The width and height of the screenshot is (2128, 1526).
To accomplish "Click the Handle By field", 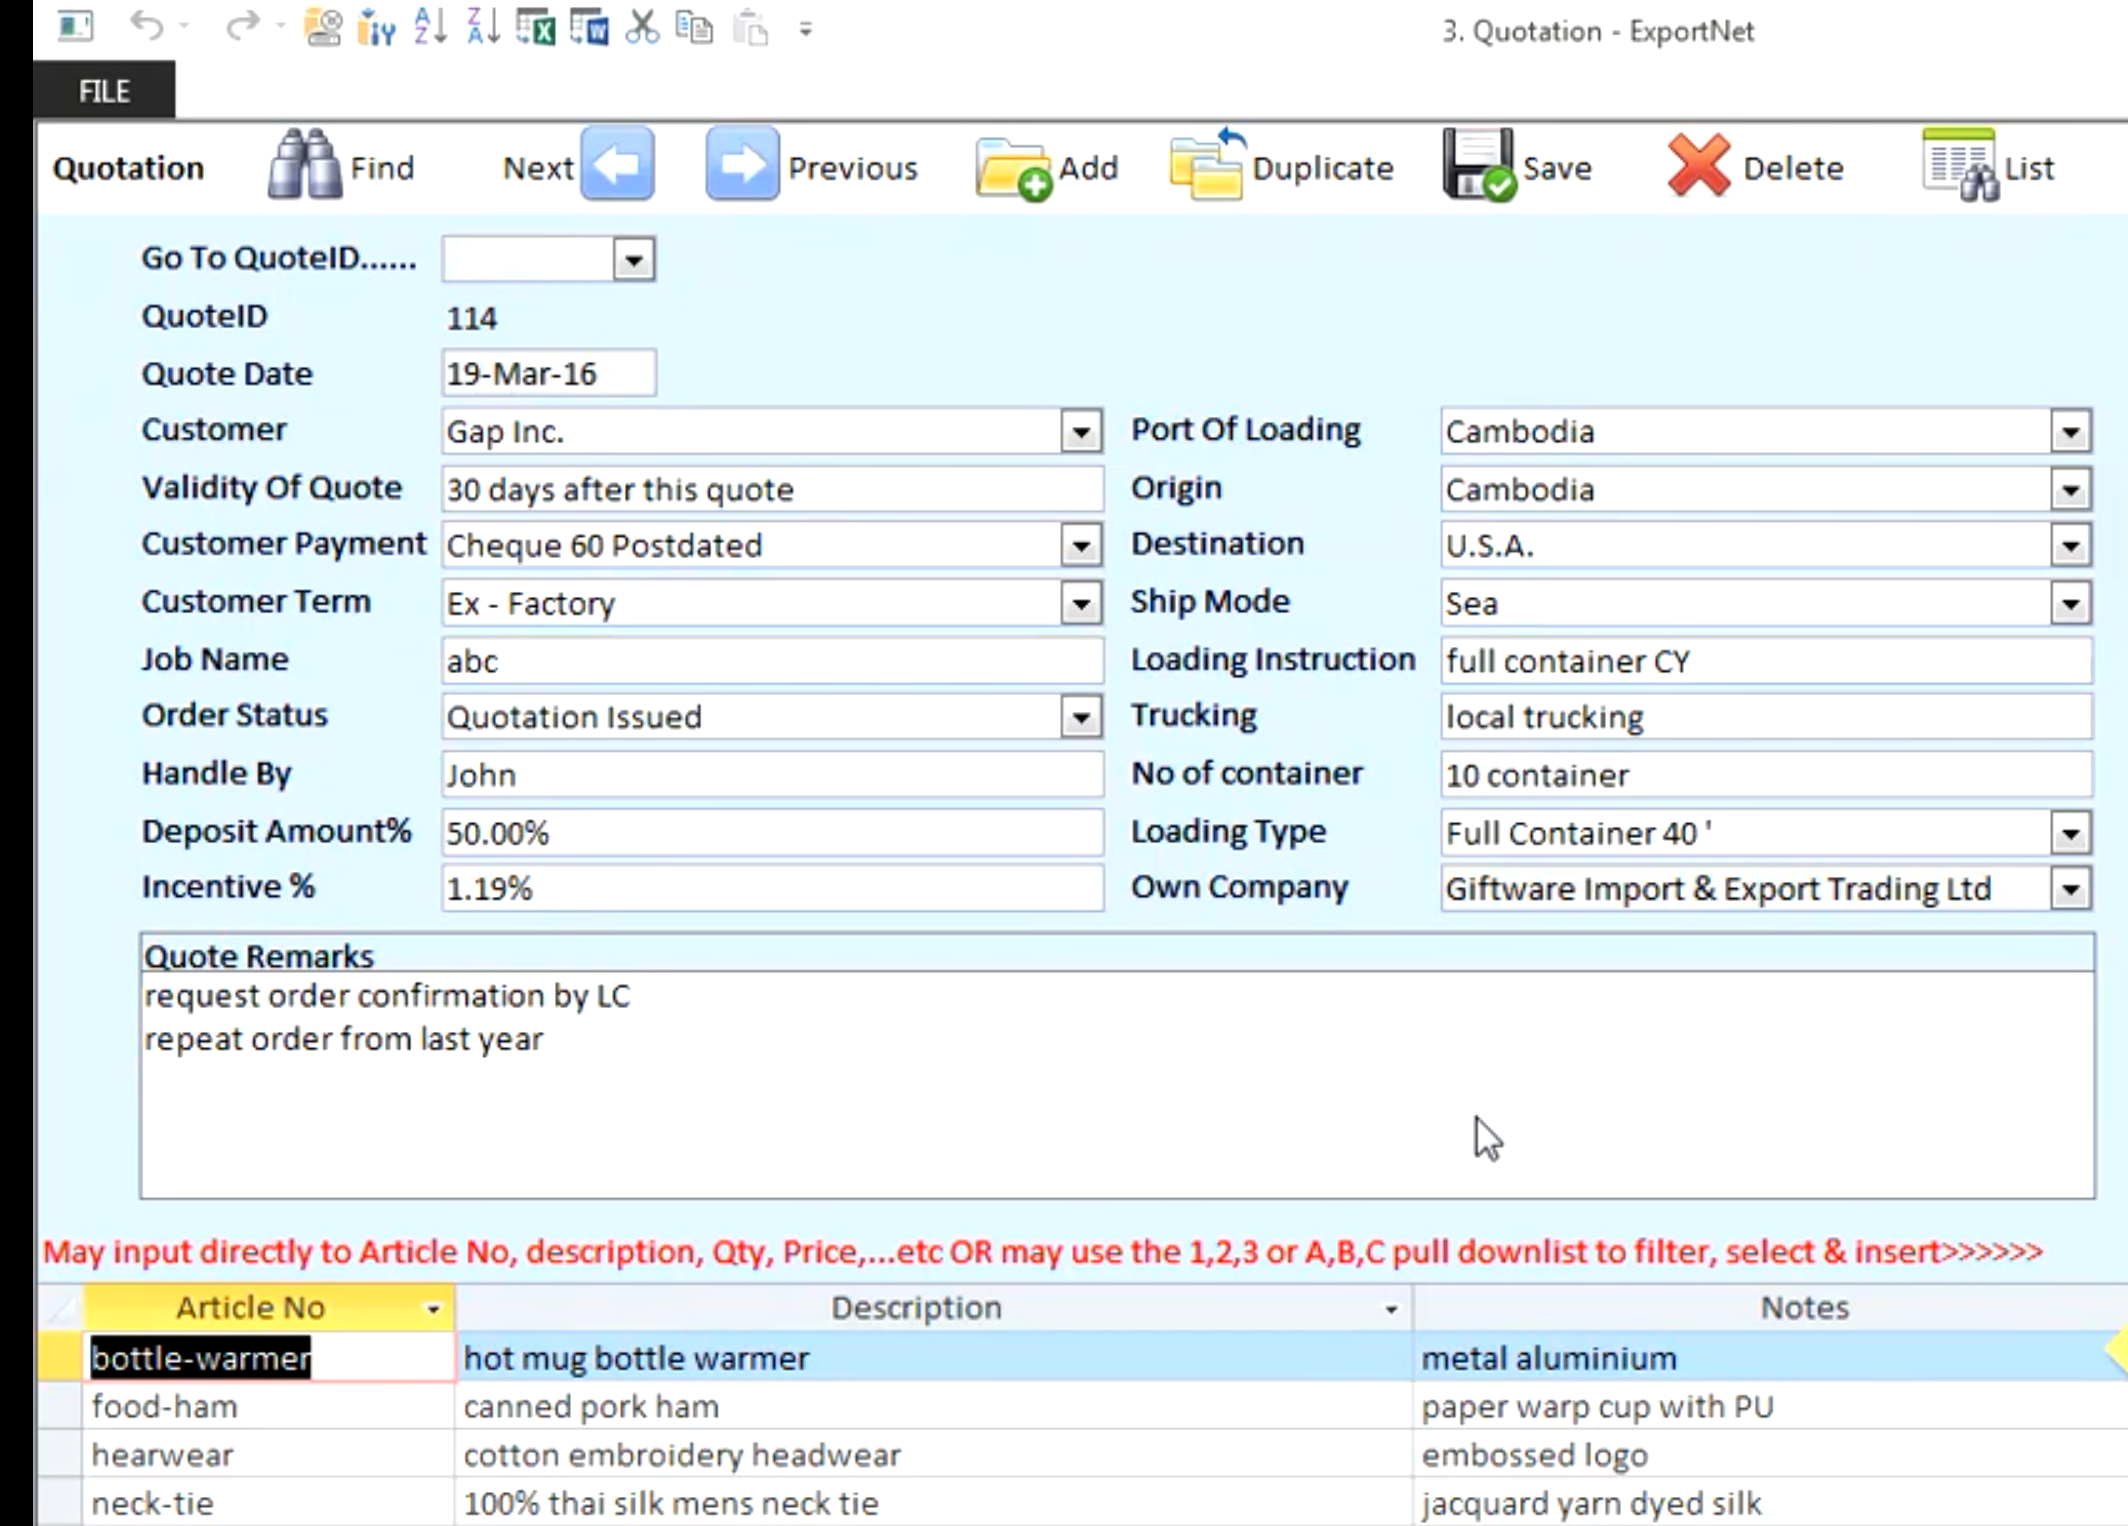I will tap(772, 775).
